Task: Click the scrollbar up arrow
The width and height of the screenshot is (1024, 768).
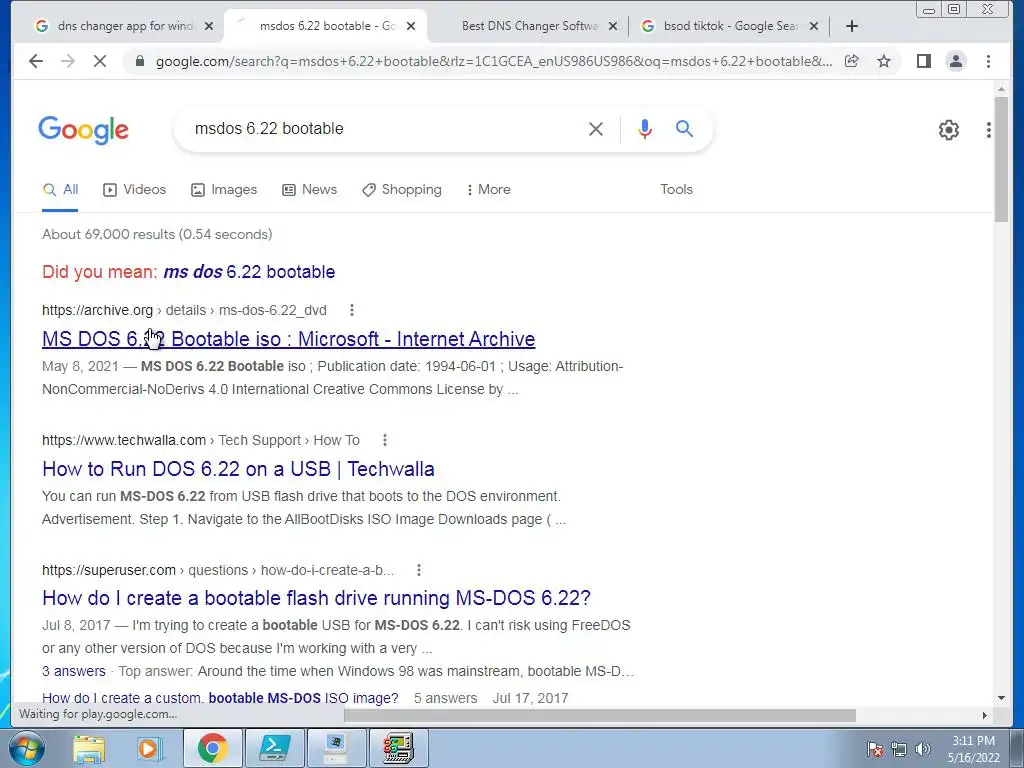Action: pos(1001,88)
